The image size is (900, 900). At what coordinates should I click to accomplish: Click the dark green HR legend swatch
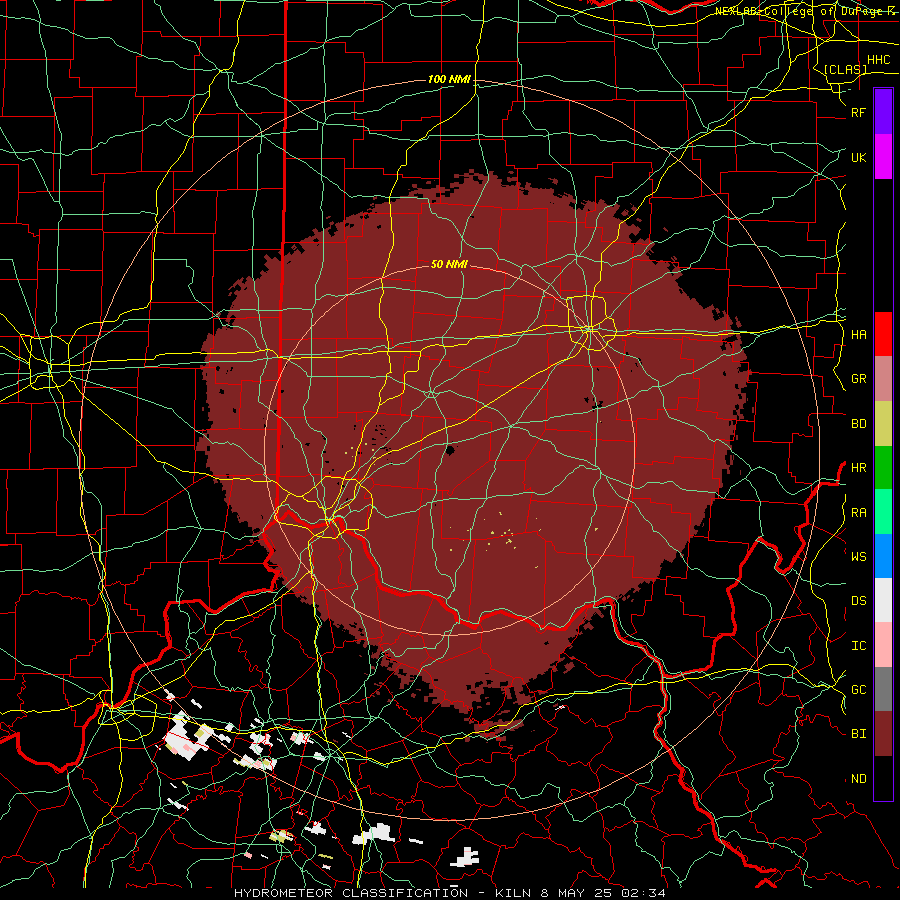pyautogui.click(x=883, y=468)
